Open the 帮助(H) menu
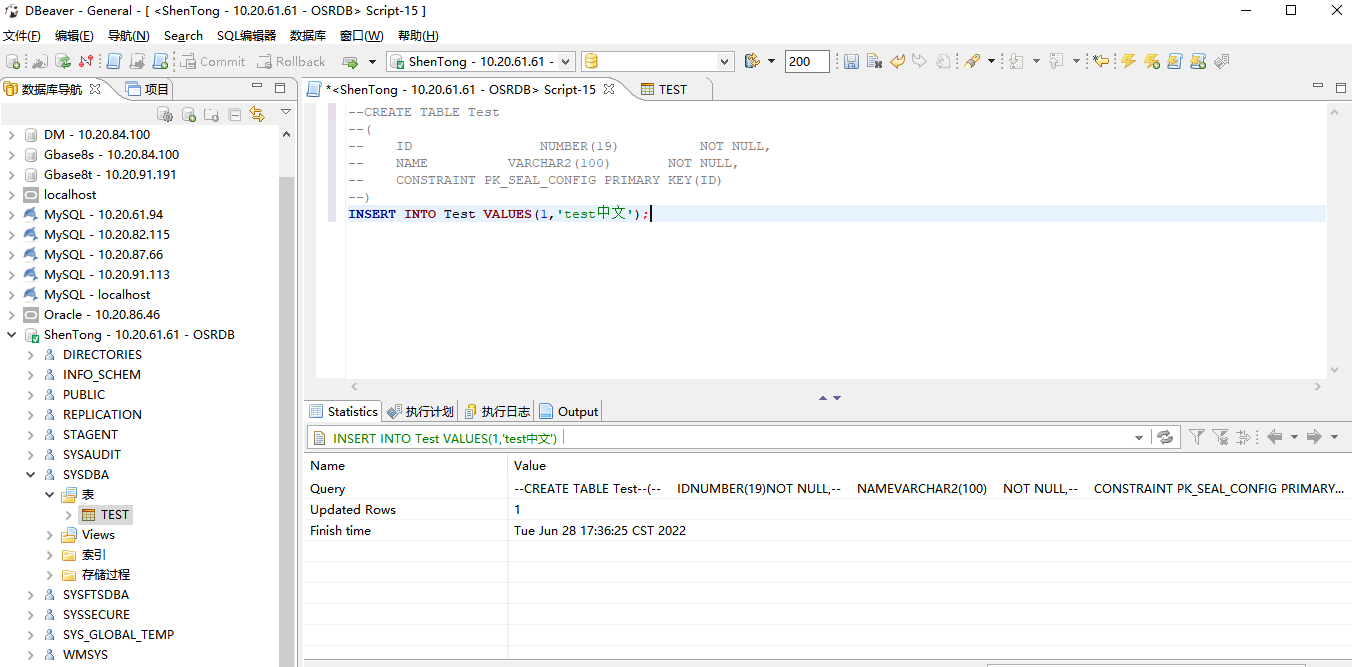This screenshot has width=1352, height=667. [x=418, y=35]
